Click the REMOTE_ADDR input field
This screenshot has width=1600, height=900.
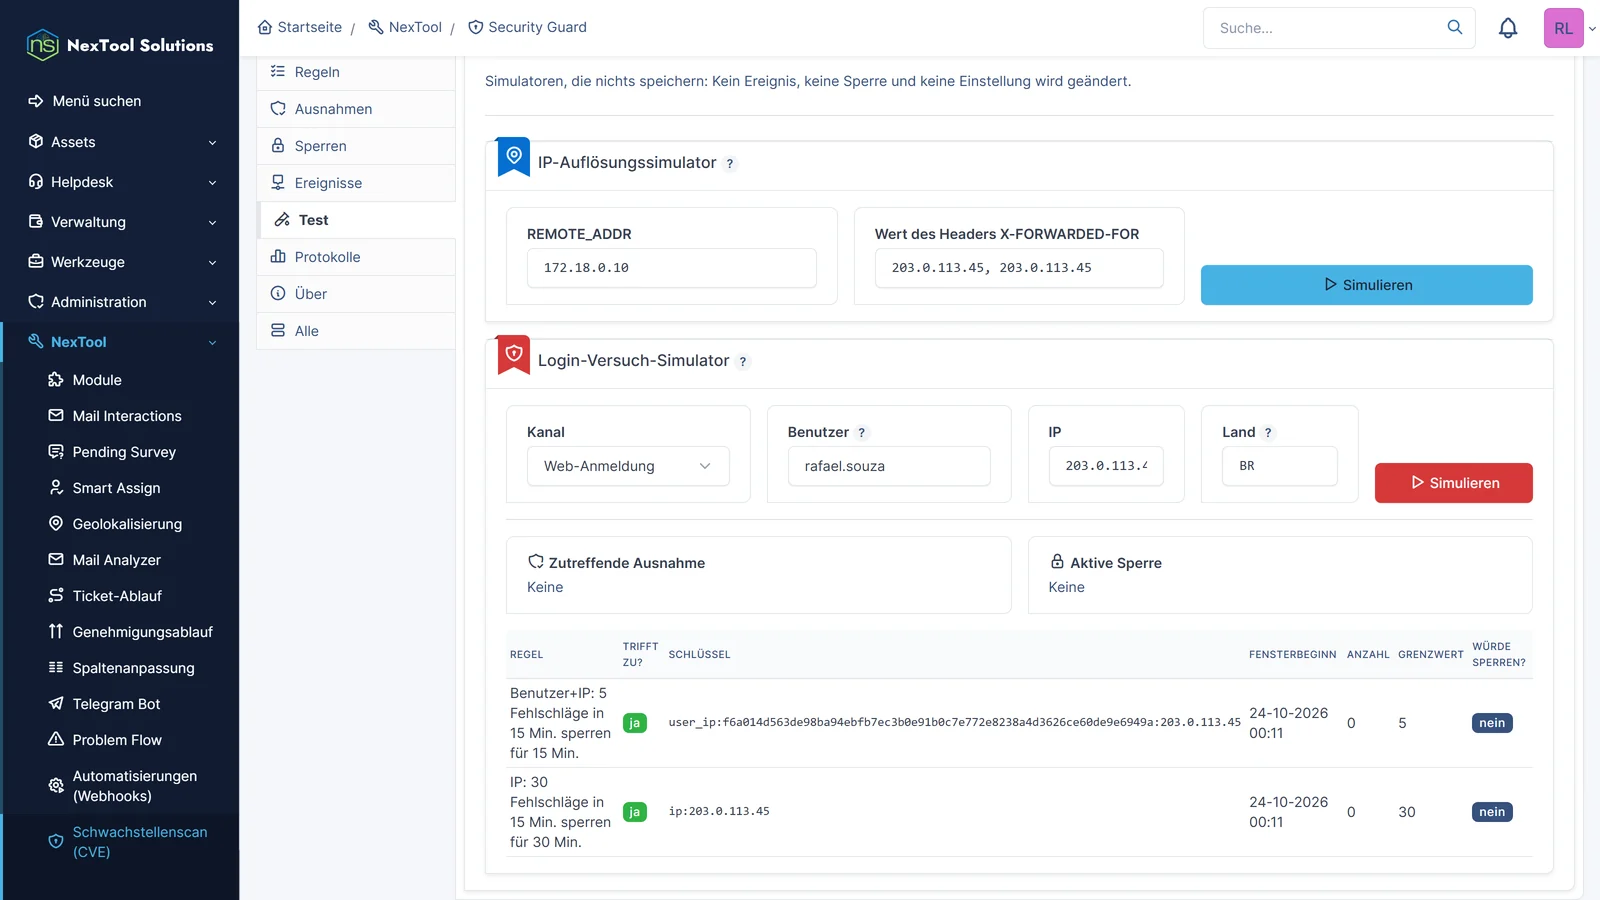click(671, 268)
